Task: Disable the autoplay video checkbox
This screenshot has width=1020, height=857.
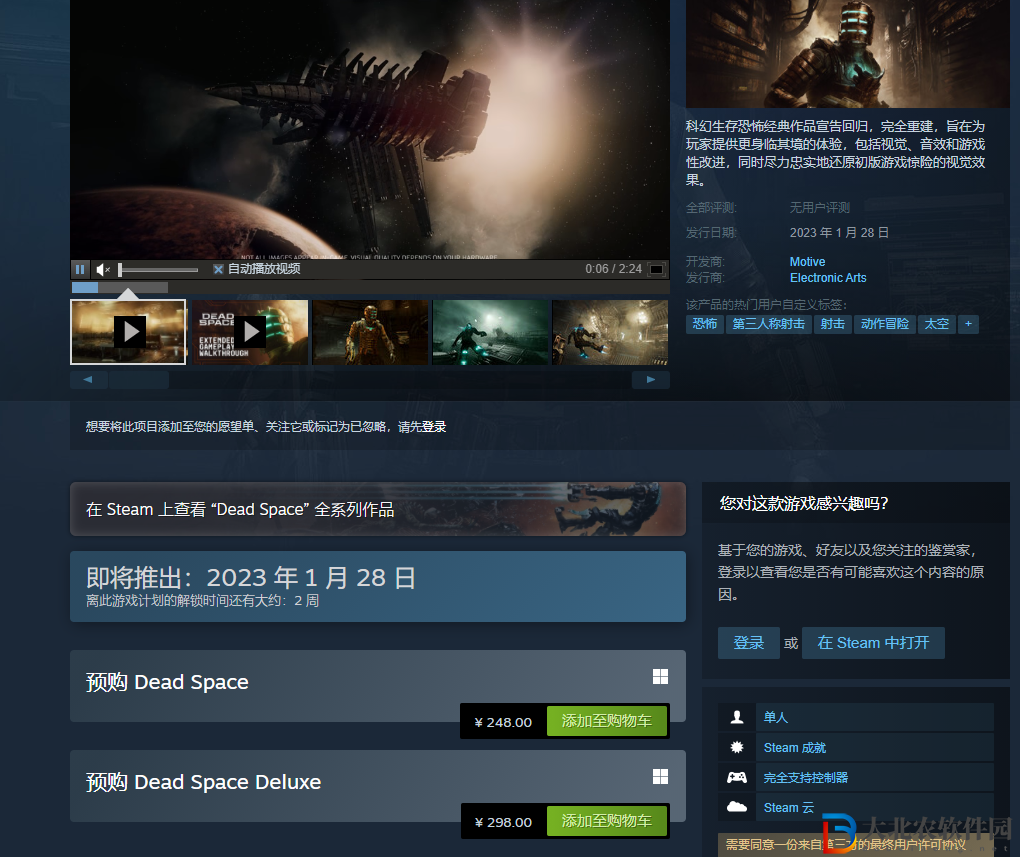Action: 219,269
